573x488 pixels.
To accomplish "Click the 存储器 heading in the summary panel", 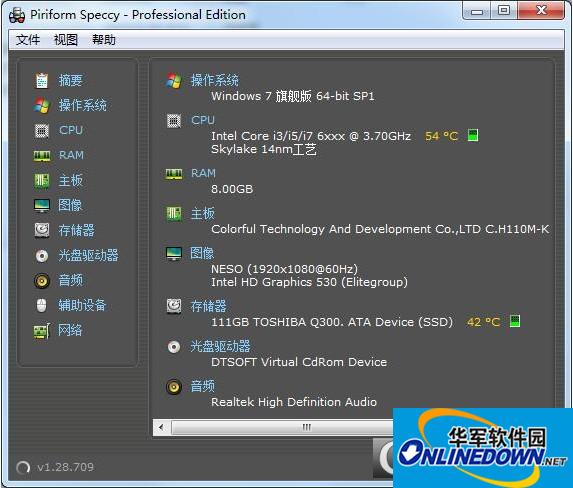I will pos(209,306).
